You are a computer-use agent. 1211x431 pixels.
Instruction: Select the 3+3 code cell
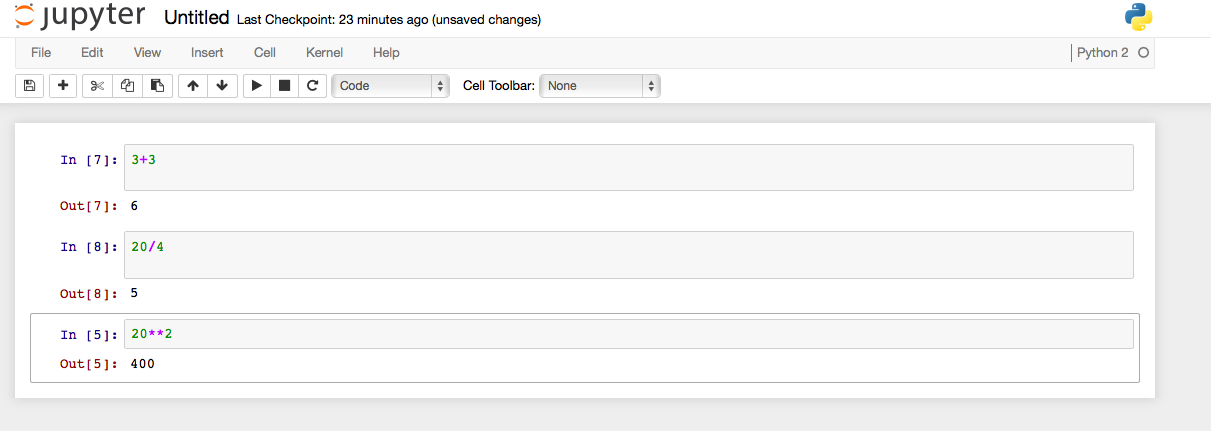click(x=628, y=167)
